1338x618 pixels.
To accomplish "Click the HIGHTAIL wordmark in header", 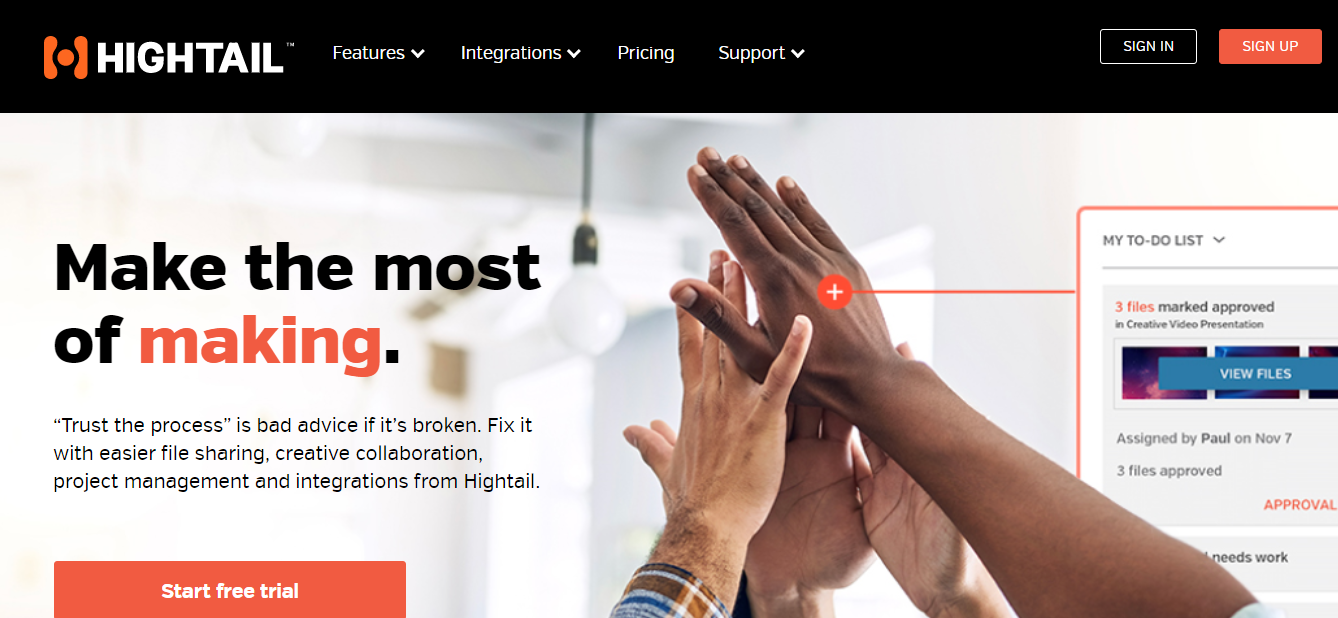I will click(191, 59).
